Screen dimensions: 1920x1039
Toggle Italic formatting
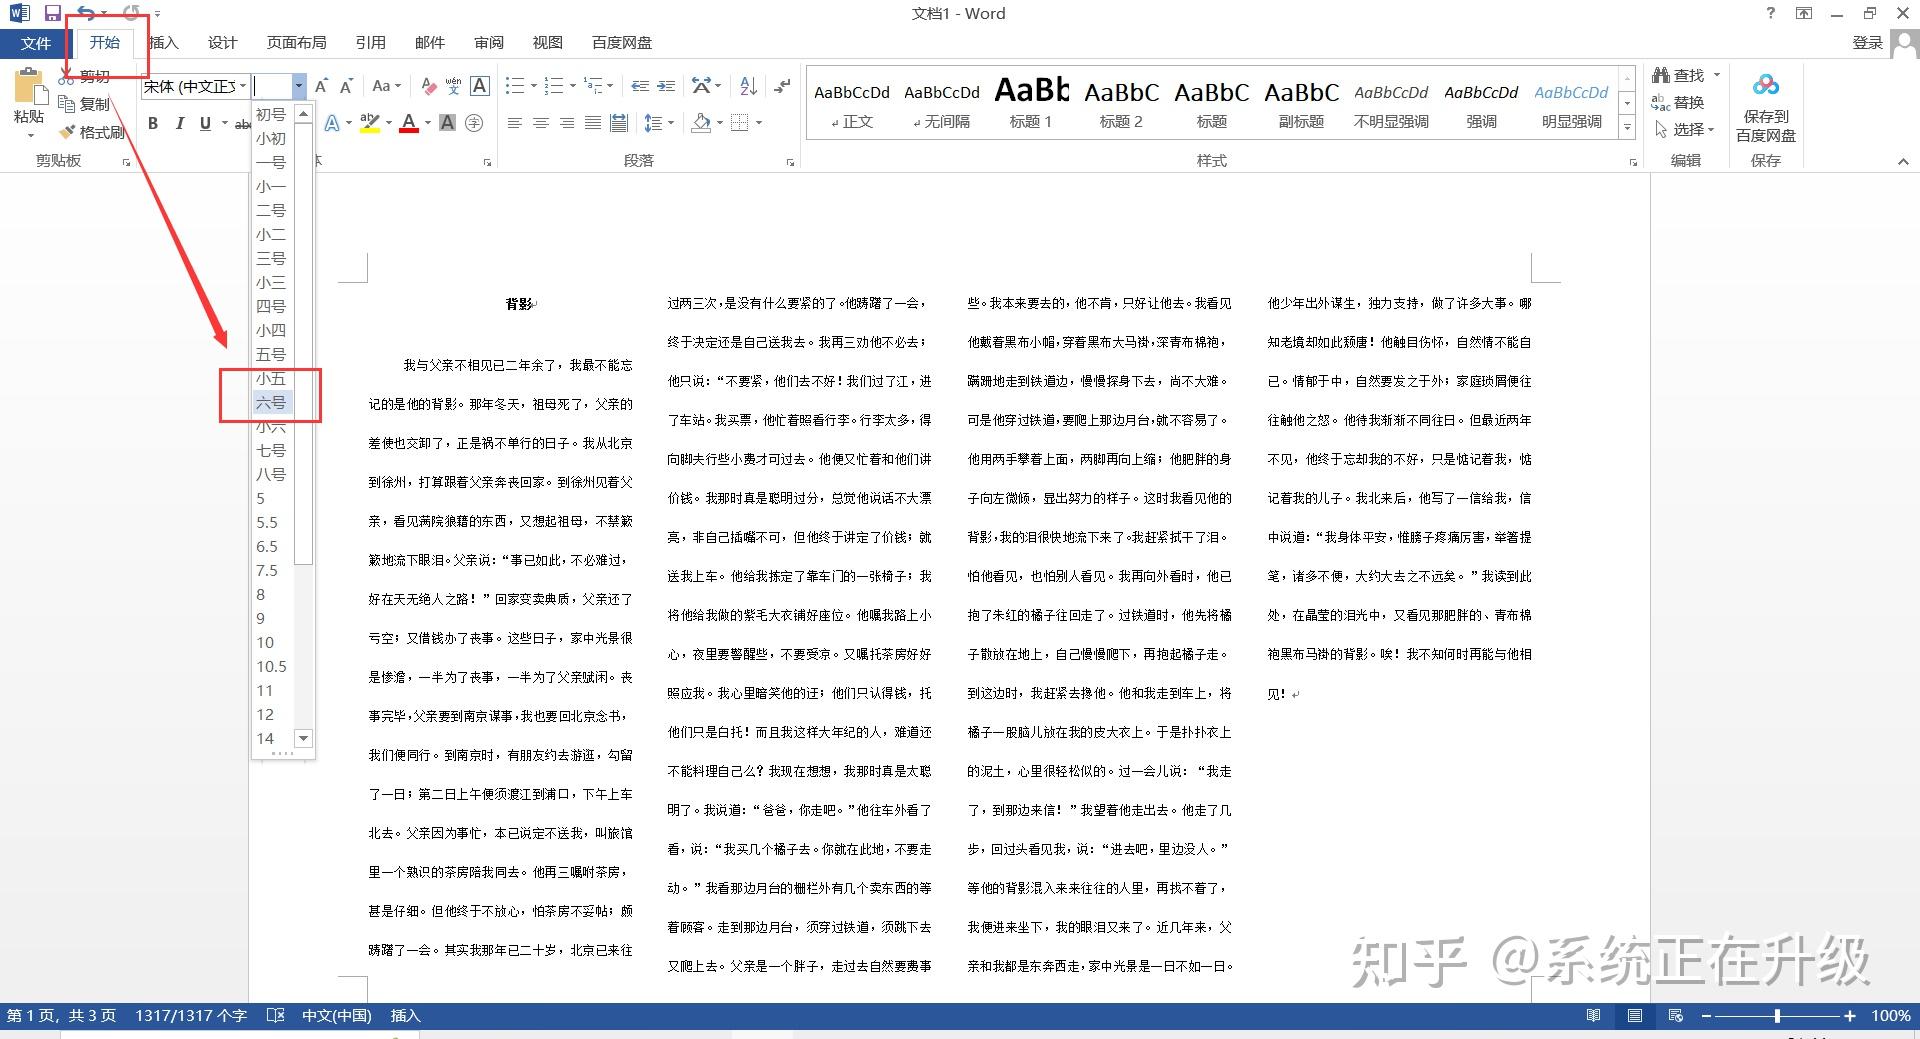click(179, 123)
